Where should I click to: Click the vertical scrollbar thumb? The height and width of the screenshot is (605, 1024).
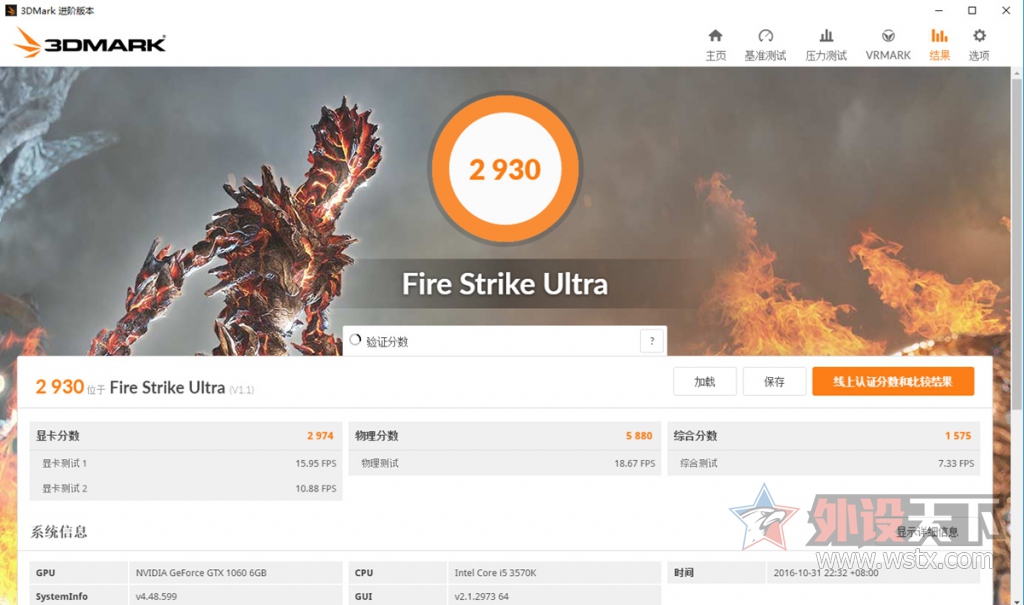point(1017,246)
